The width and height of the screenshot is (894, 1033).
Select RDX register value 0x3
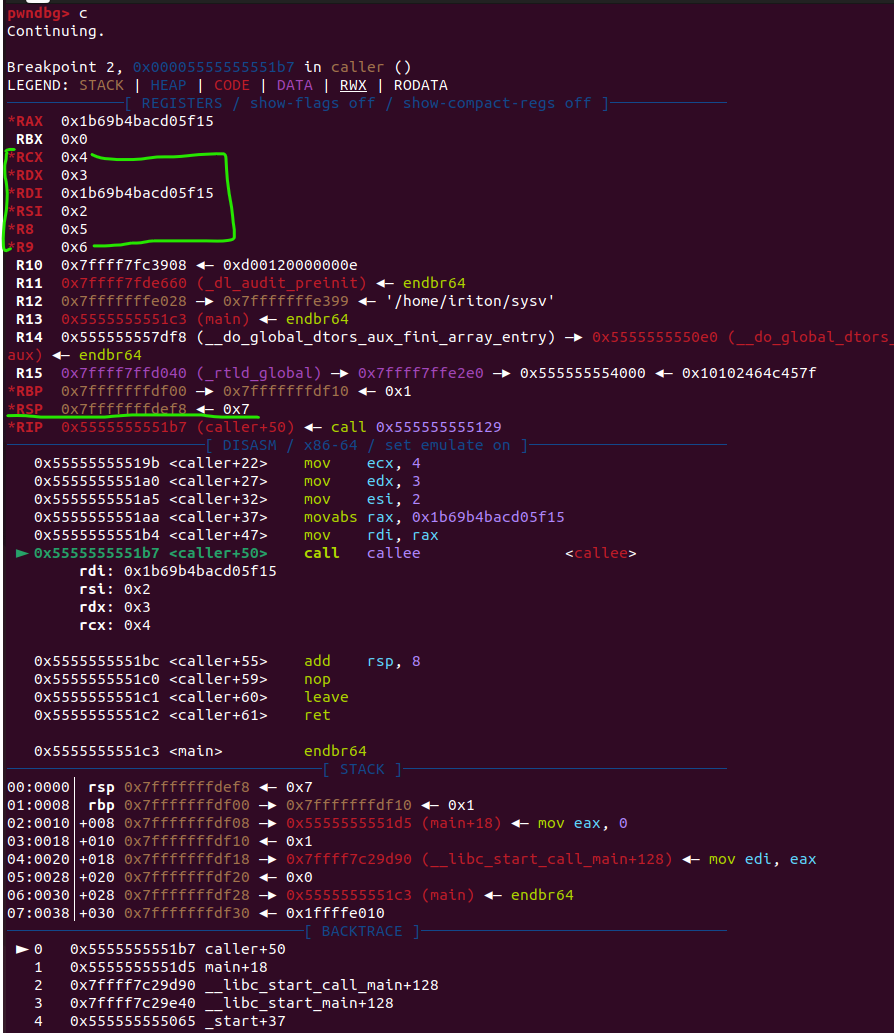tap(74, 175)
